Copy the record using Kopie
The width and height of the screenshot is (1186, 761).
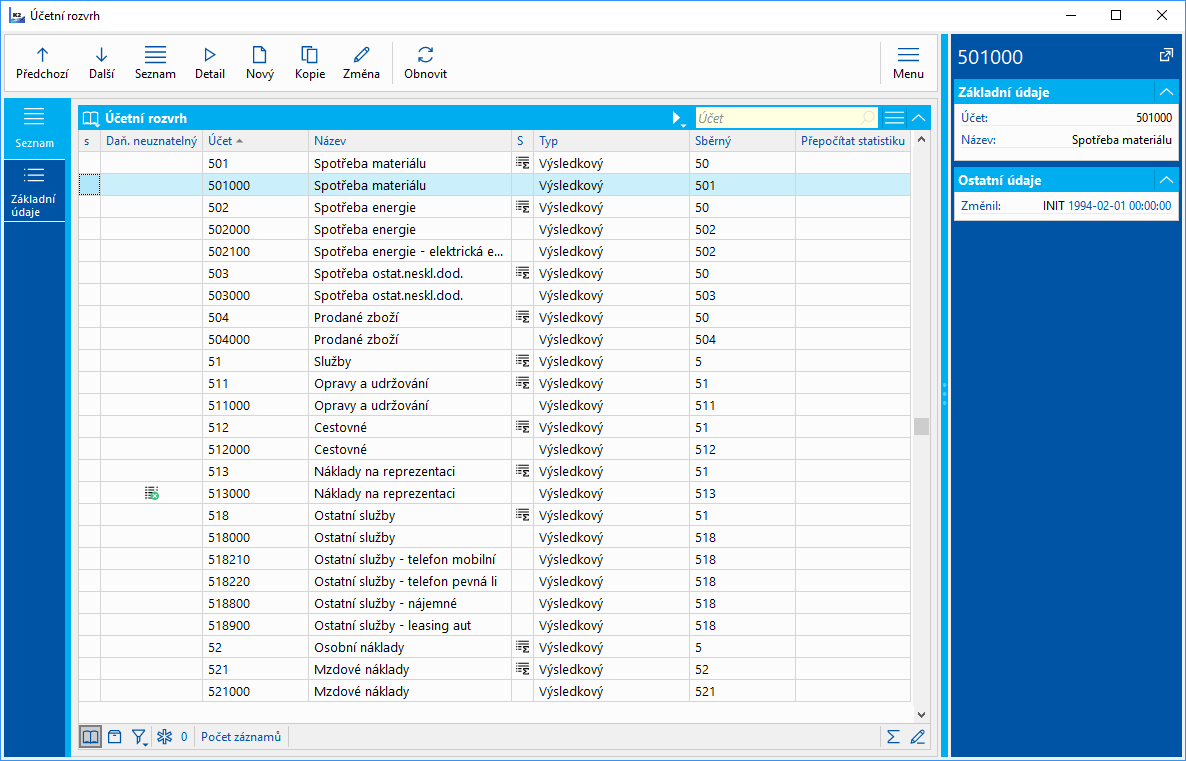coord(309,63)
